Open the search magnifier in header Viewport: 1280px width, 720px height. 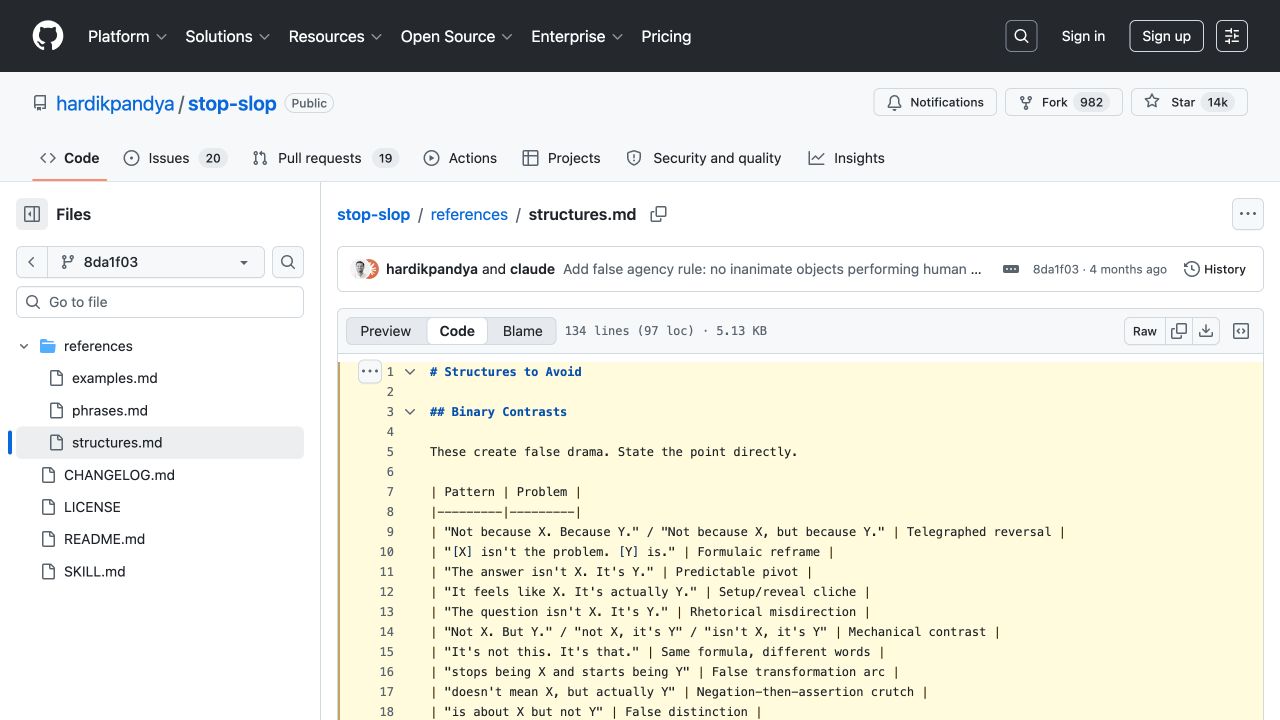coord(1021,36)
